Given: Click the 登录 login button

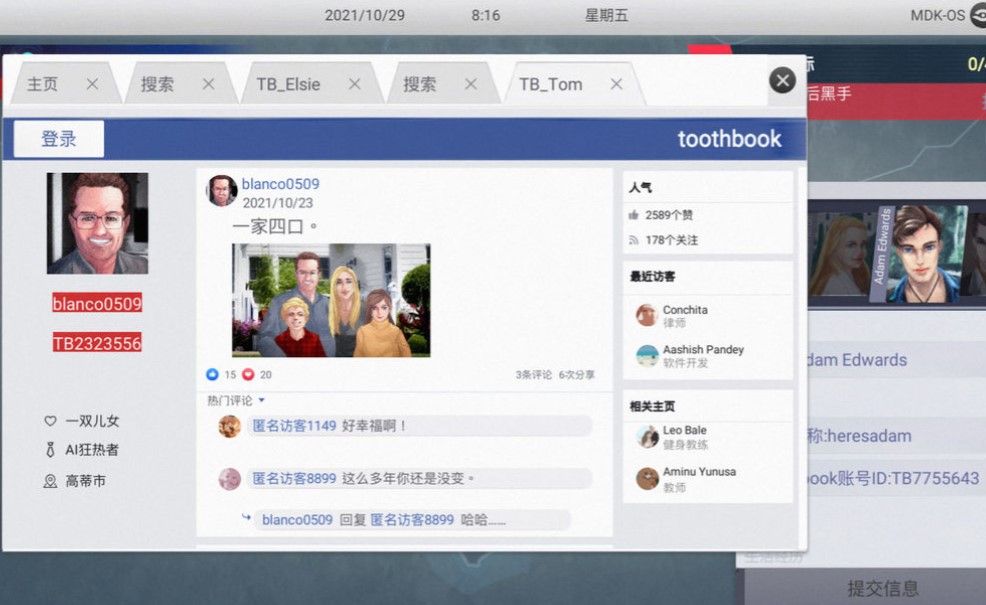Looking at the screenshot, I should click(x=59, y=139).
